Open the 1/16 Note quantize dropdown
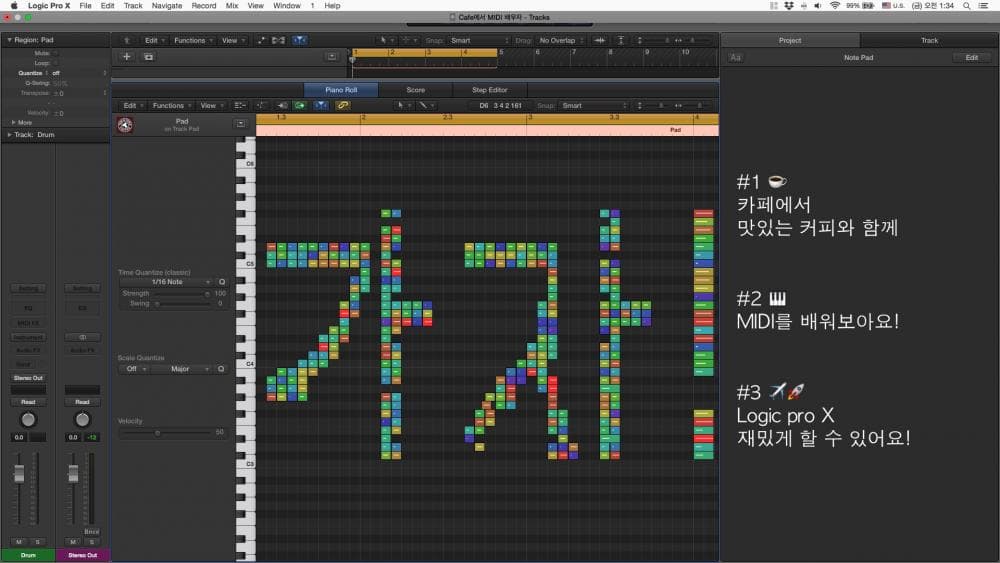Screen dimensions: 1000x563 pyautogui.click(x=167, y=282)
